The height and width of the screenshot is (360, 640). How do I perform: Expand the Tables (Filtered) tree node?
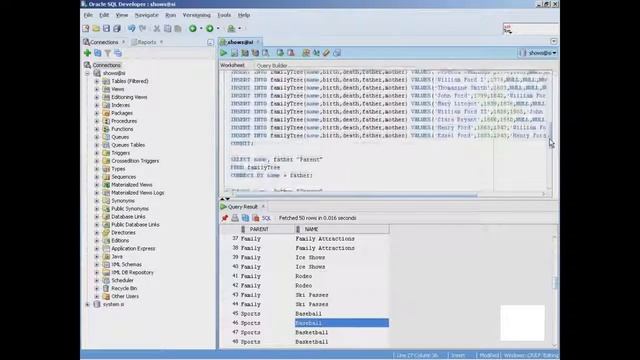(x=97, y=81)
